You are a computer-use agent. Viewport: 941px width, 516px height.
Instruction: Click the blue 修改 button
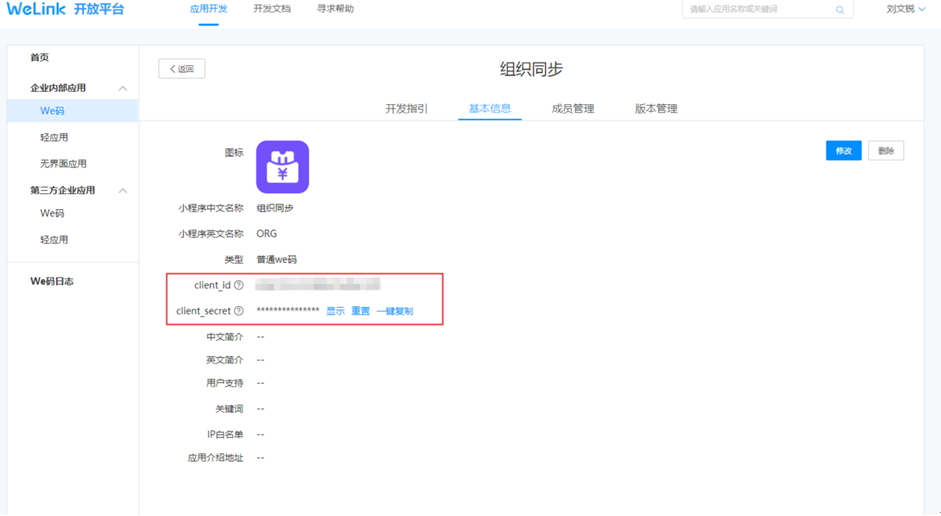point(844,151)
